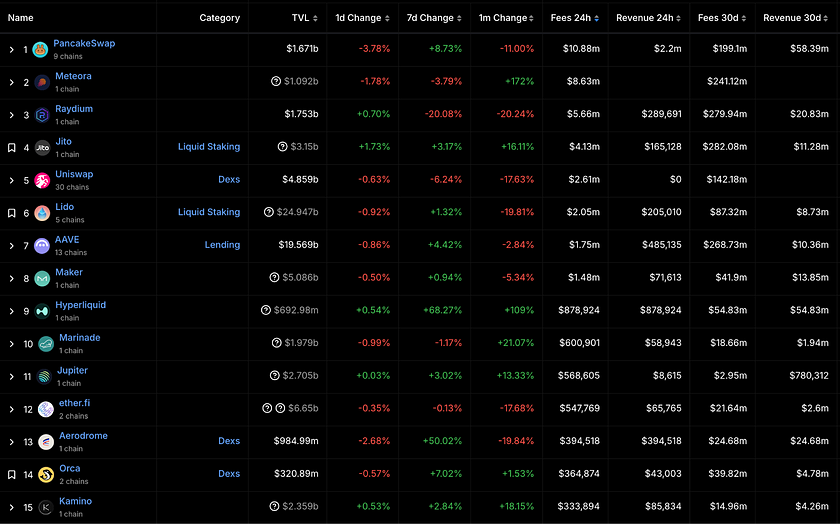Toggle the bookmark on the Lido row
This screenshot has height=524, width=840.
pos(11,213)
